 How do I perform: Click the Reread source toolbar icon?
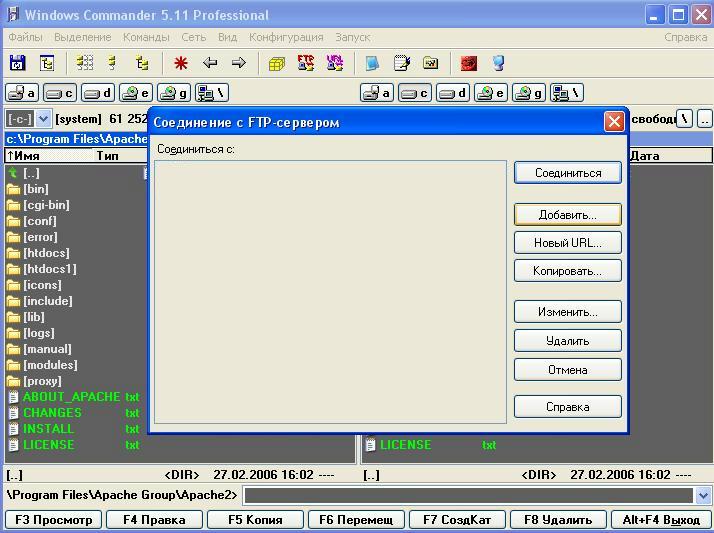coord(18,63)
